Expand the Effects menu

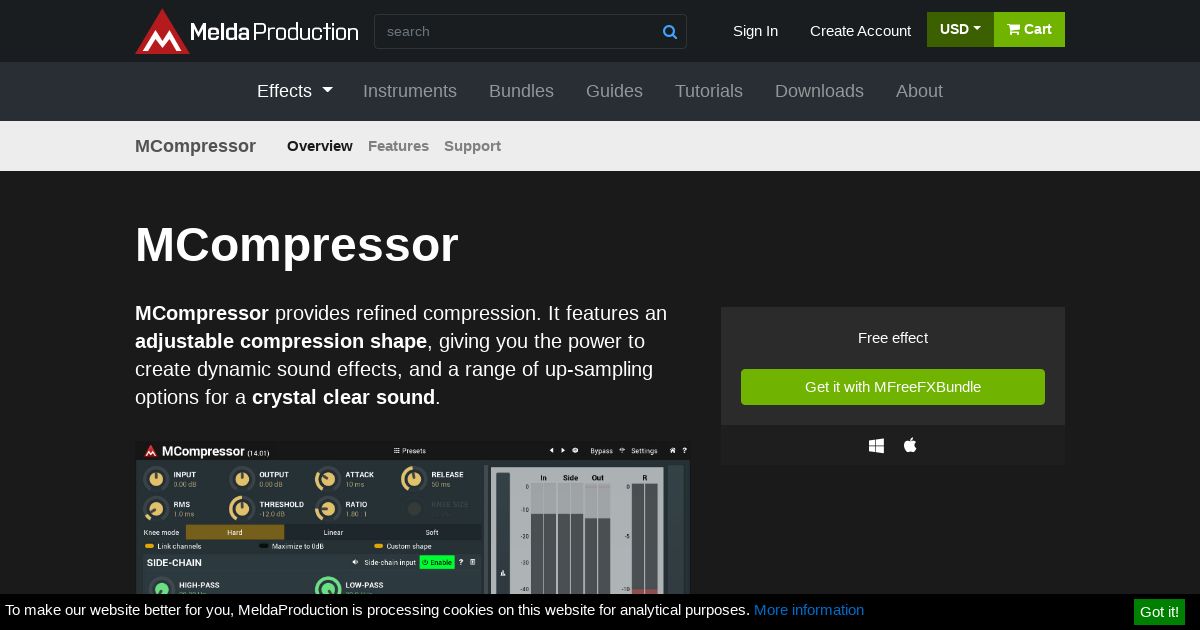(295, 91)
